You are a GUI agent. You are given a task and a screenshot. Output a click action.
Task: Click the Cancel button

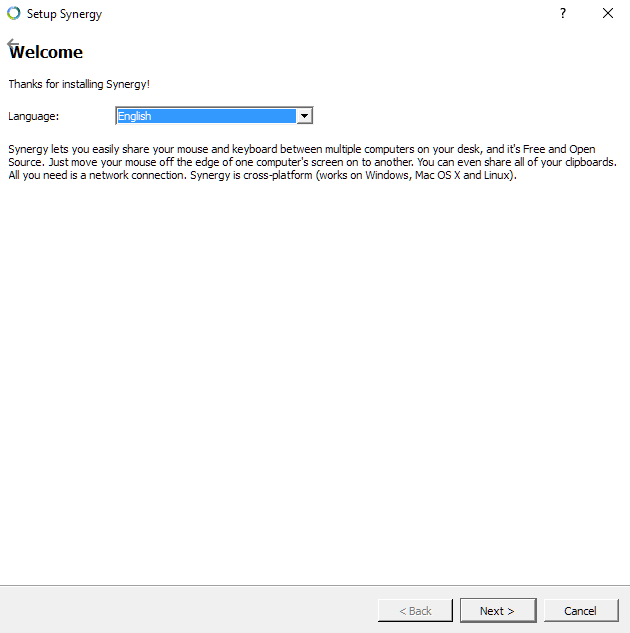(x=581, y=610)
